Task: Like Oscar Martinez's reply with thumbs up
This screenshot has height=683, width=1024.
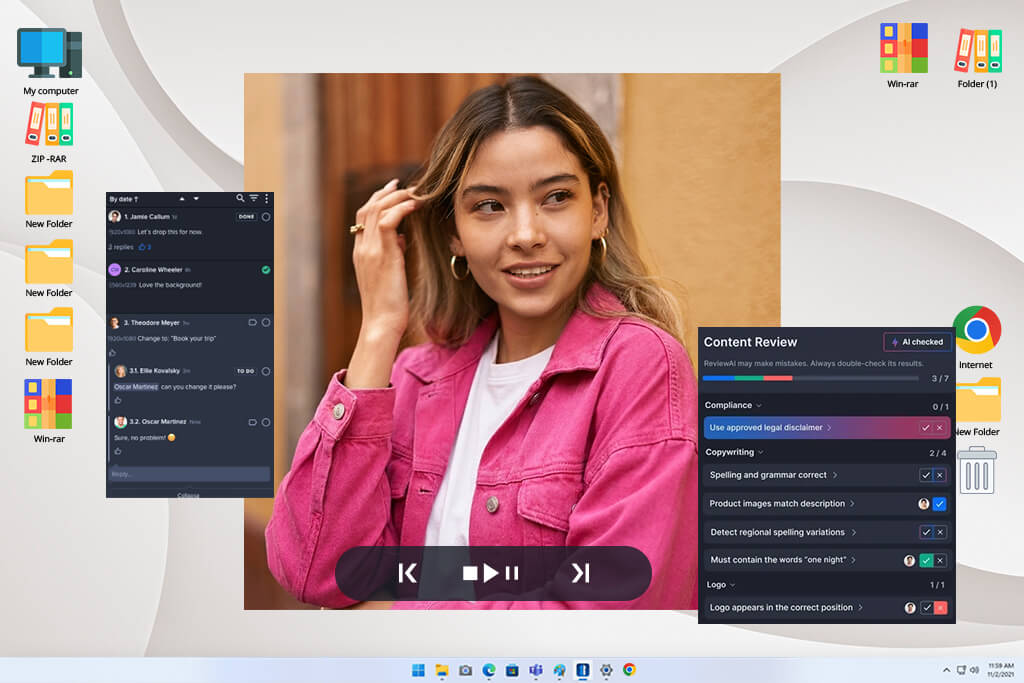Action: [118, 451]
